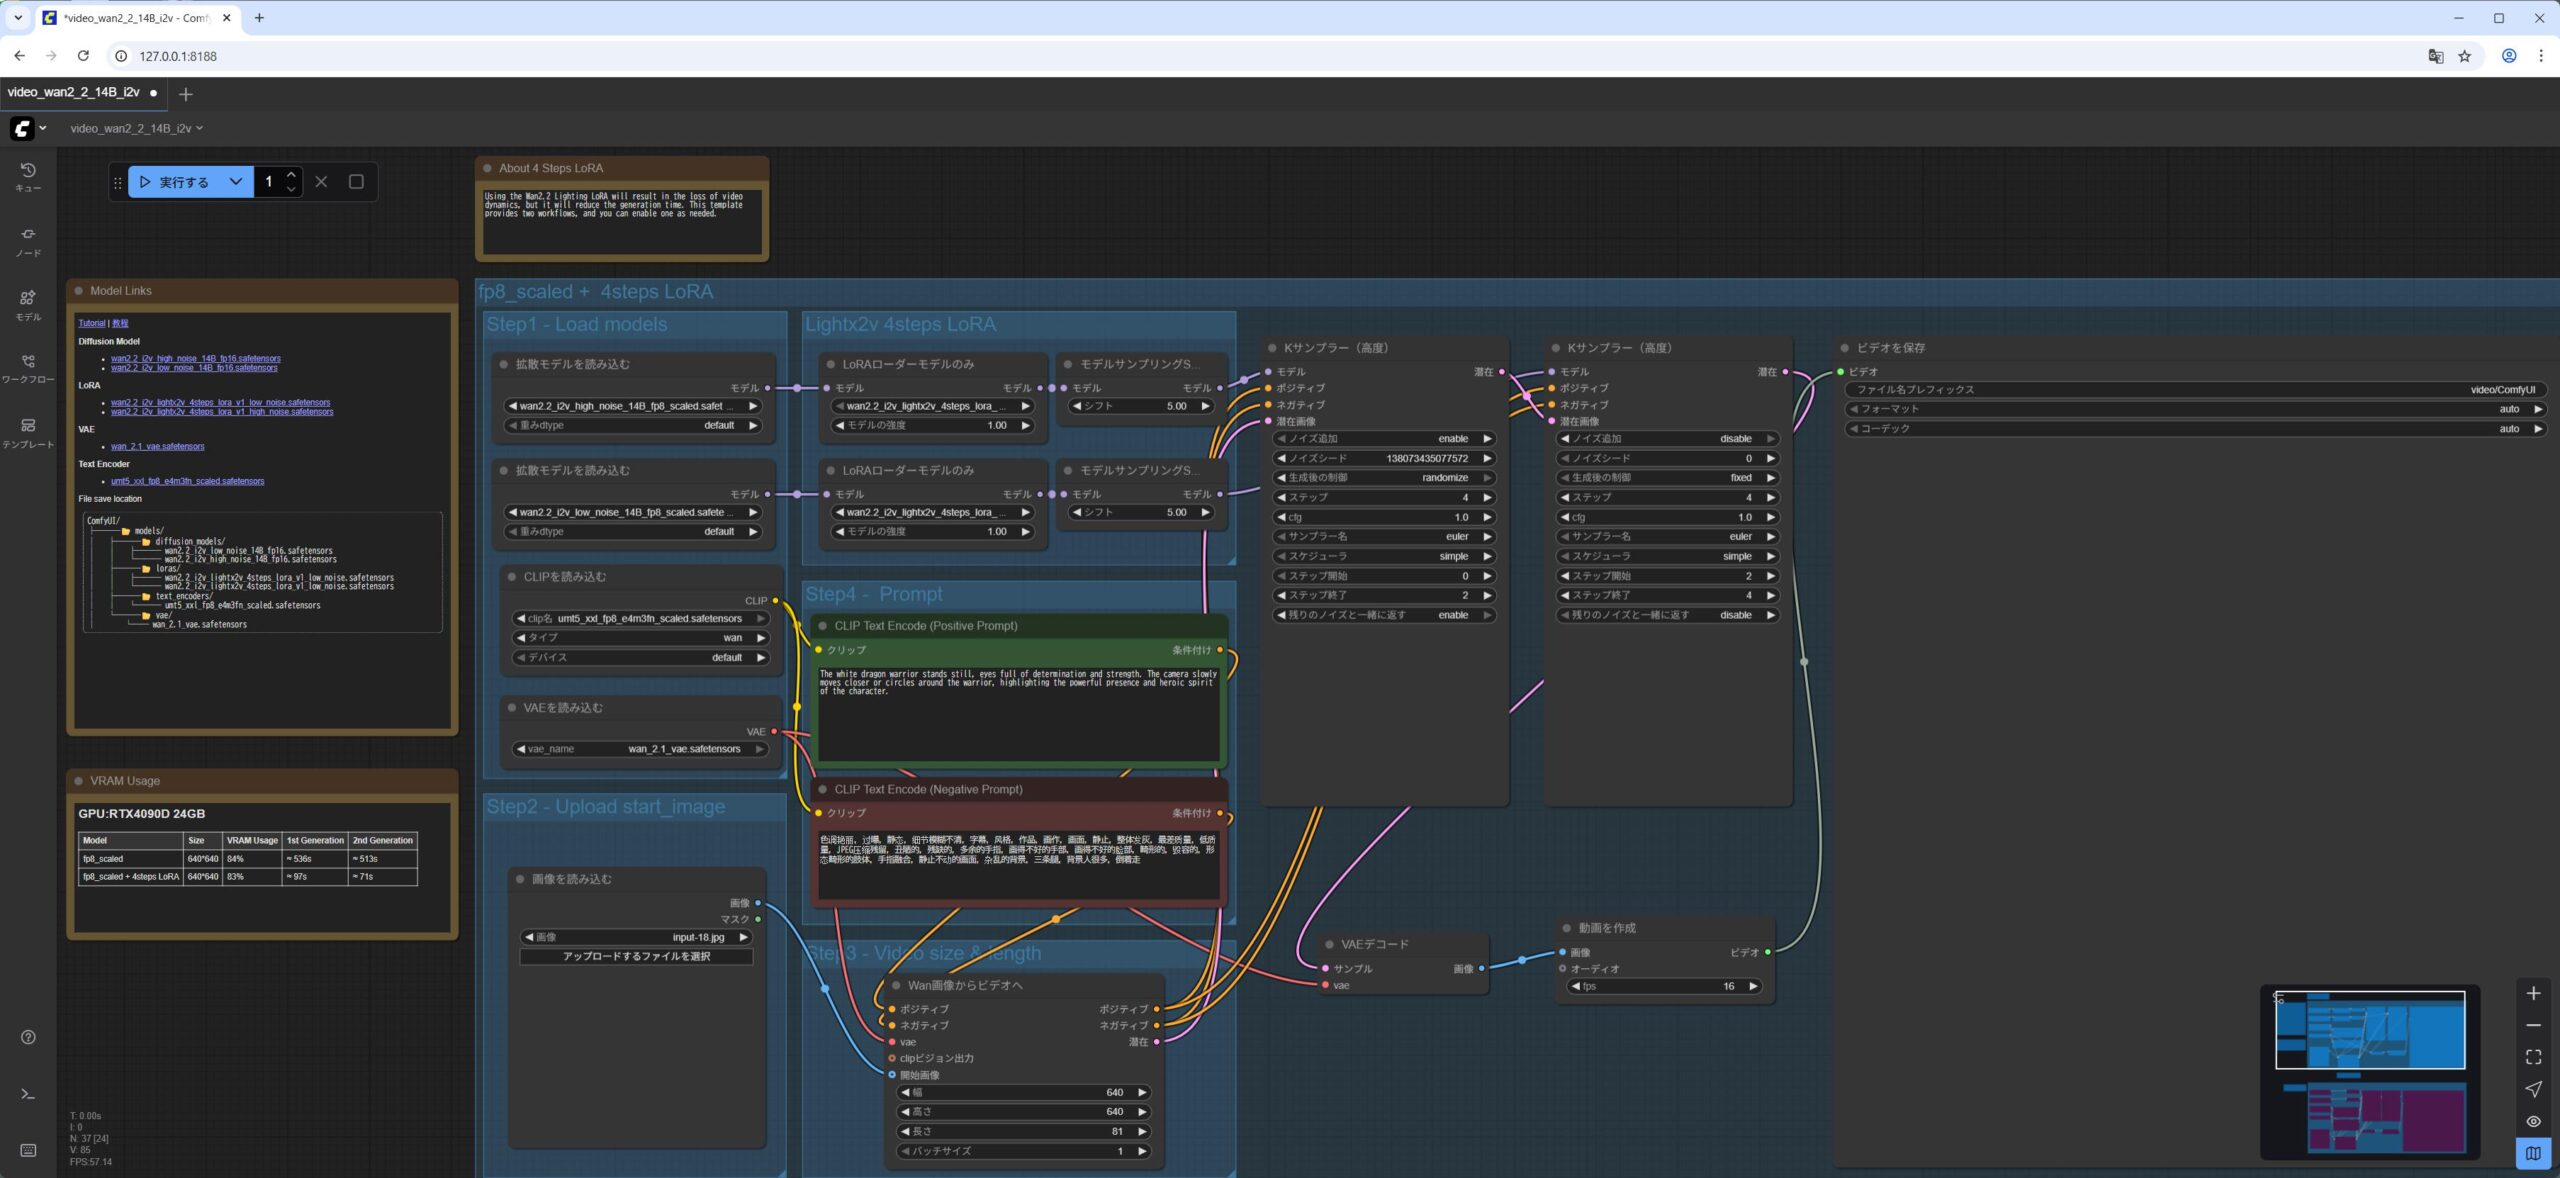2560x1178 pixels.
Task: Open the wan_2.1_vae.safetensors link
Action: pos(158,446)
